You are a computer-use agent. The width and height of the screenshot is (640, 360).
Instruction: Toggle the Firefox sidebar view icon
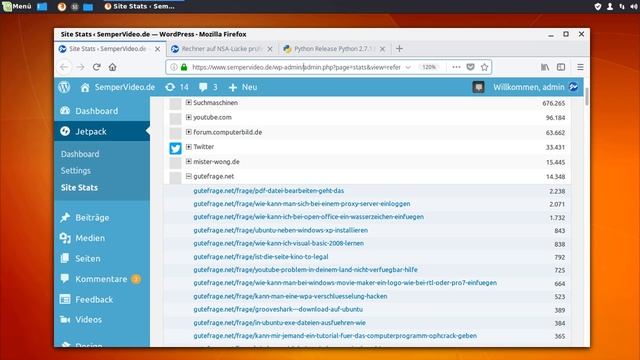point(561,67)
